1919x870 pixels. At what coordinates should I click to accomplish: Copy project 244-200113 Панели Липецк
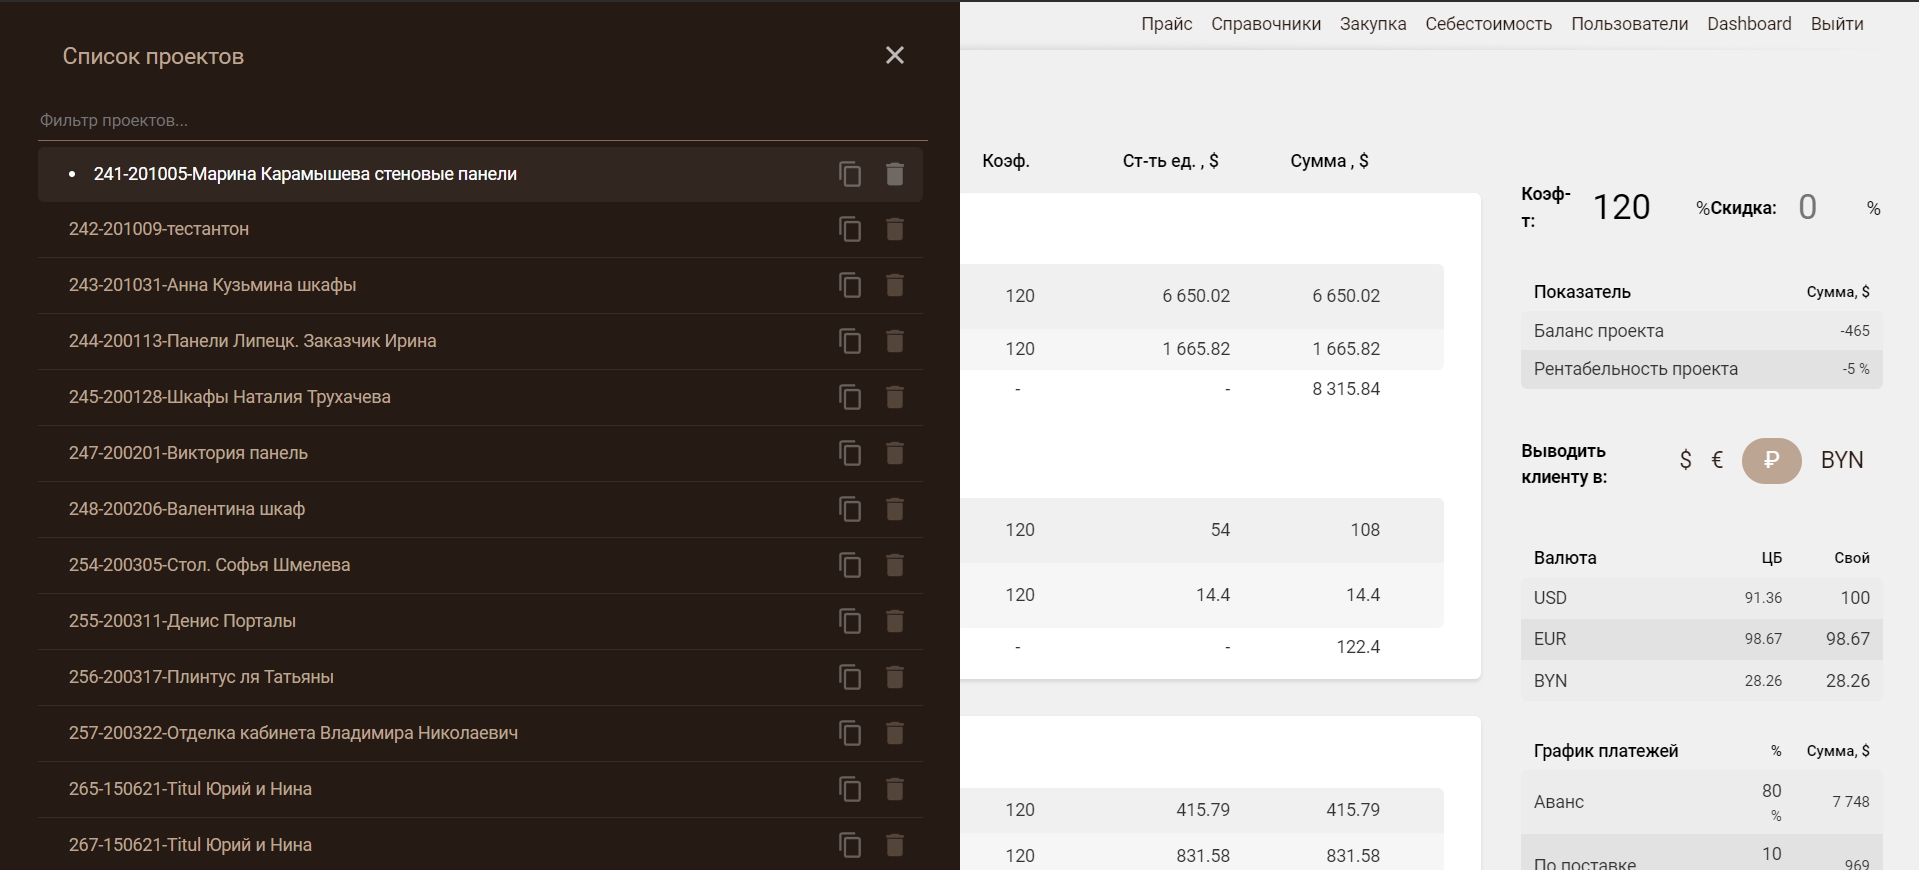tap(850, 342)
